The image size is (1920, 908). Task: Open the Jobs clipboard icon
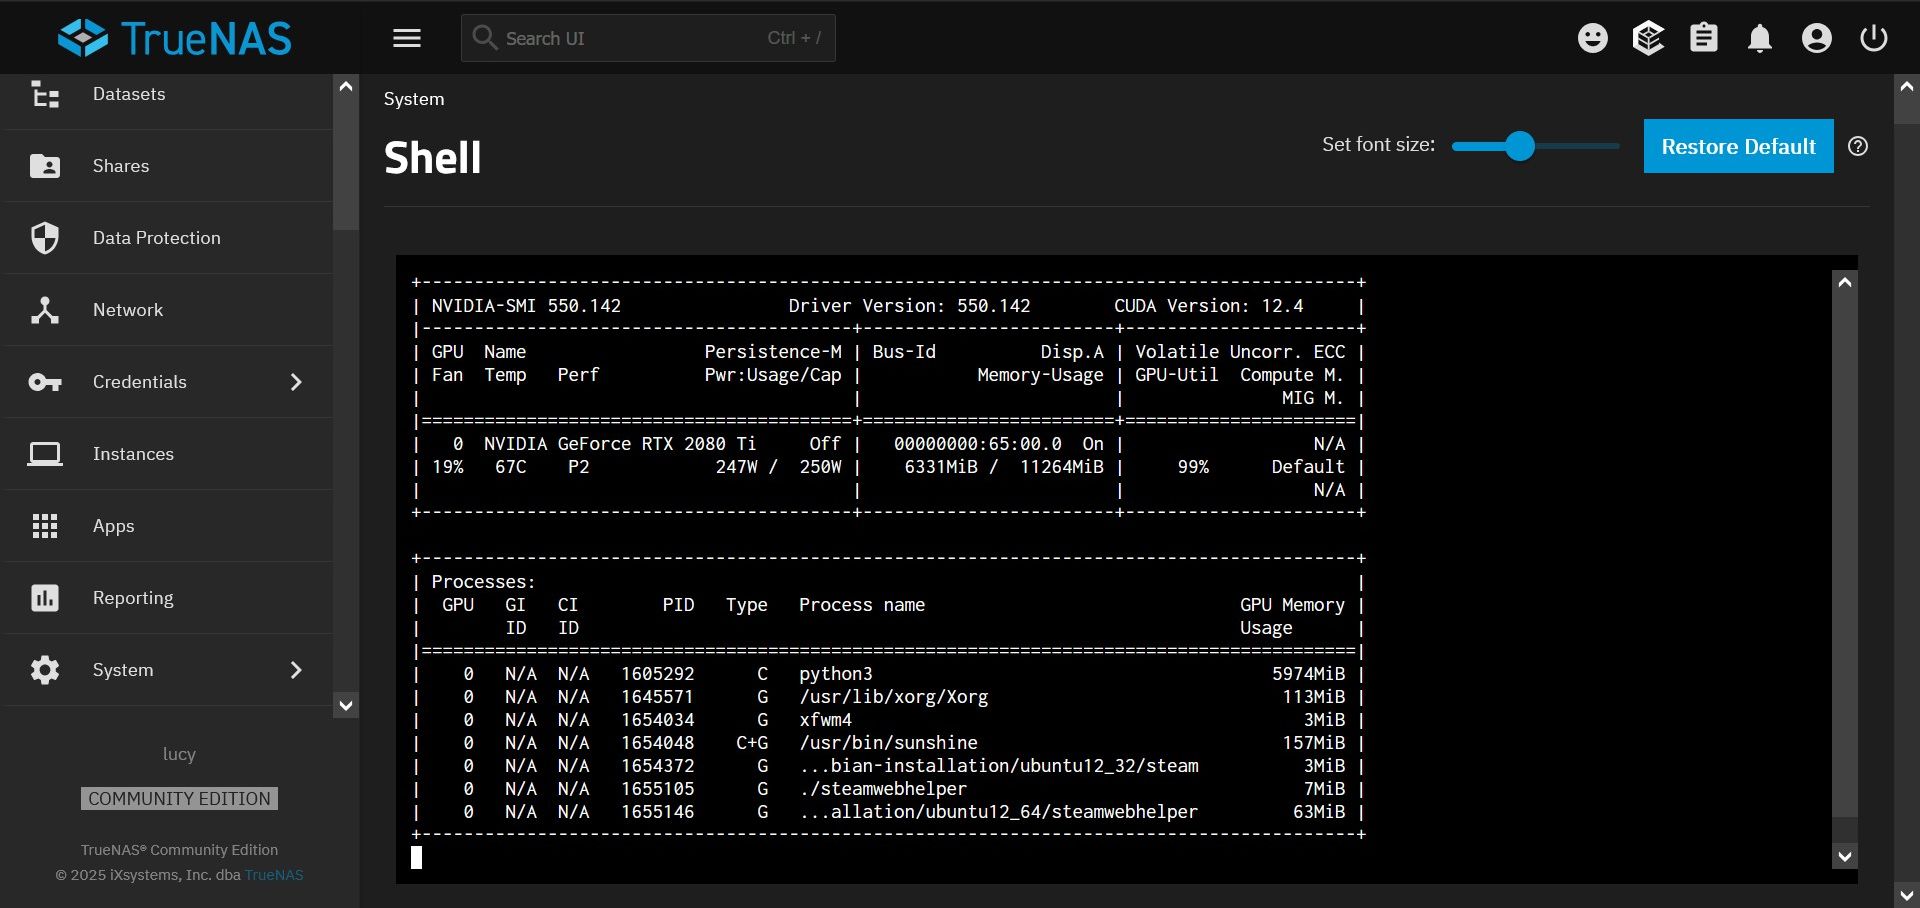coord(1704,38)
